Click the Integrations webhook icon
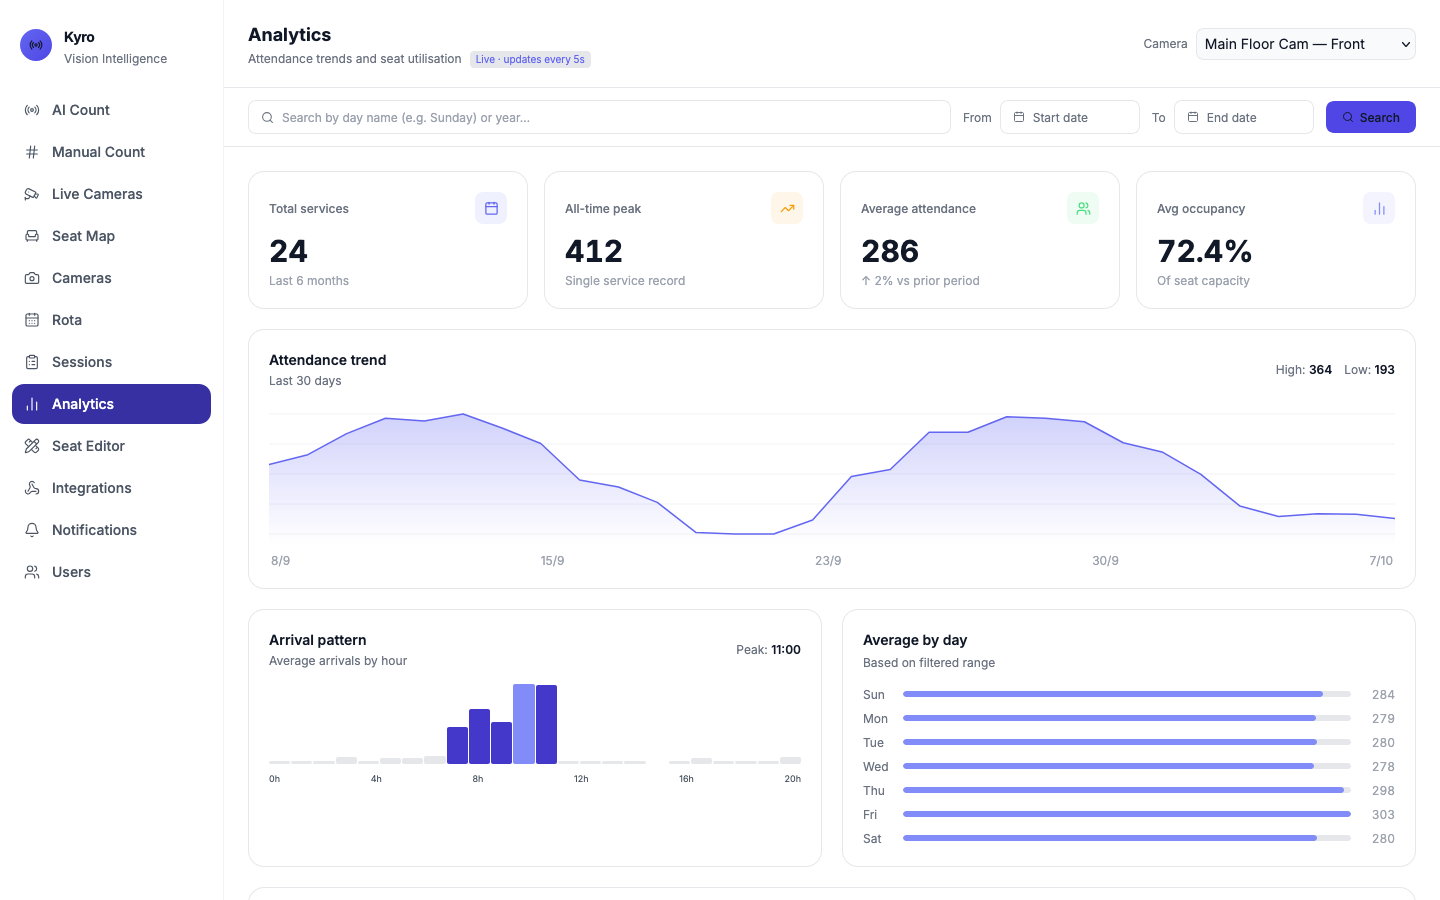1440x900 pixels. (x=32, y=488)
